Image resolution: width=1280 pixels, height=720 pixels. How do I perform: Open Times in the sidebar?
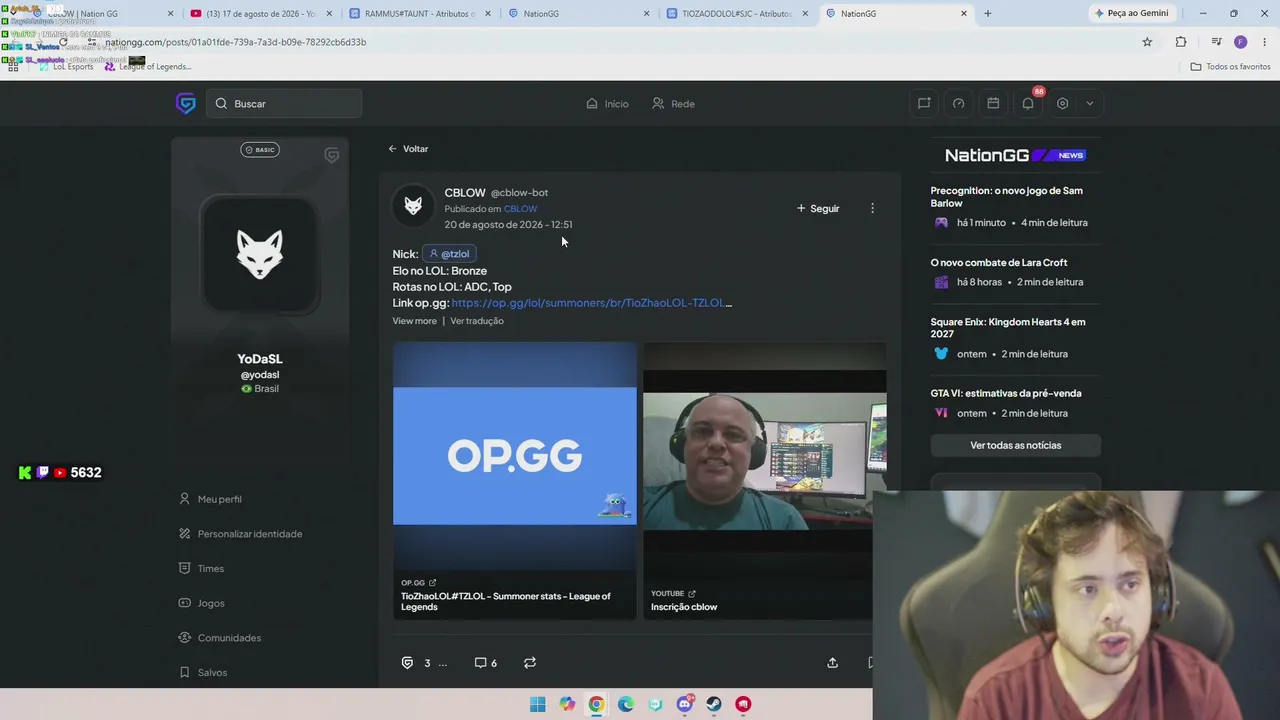coord(201,568)
